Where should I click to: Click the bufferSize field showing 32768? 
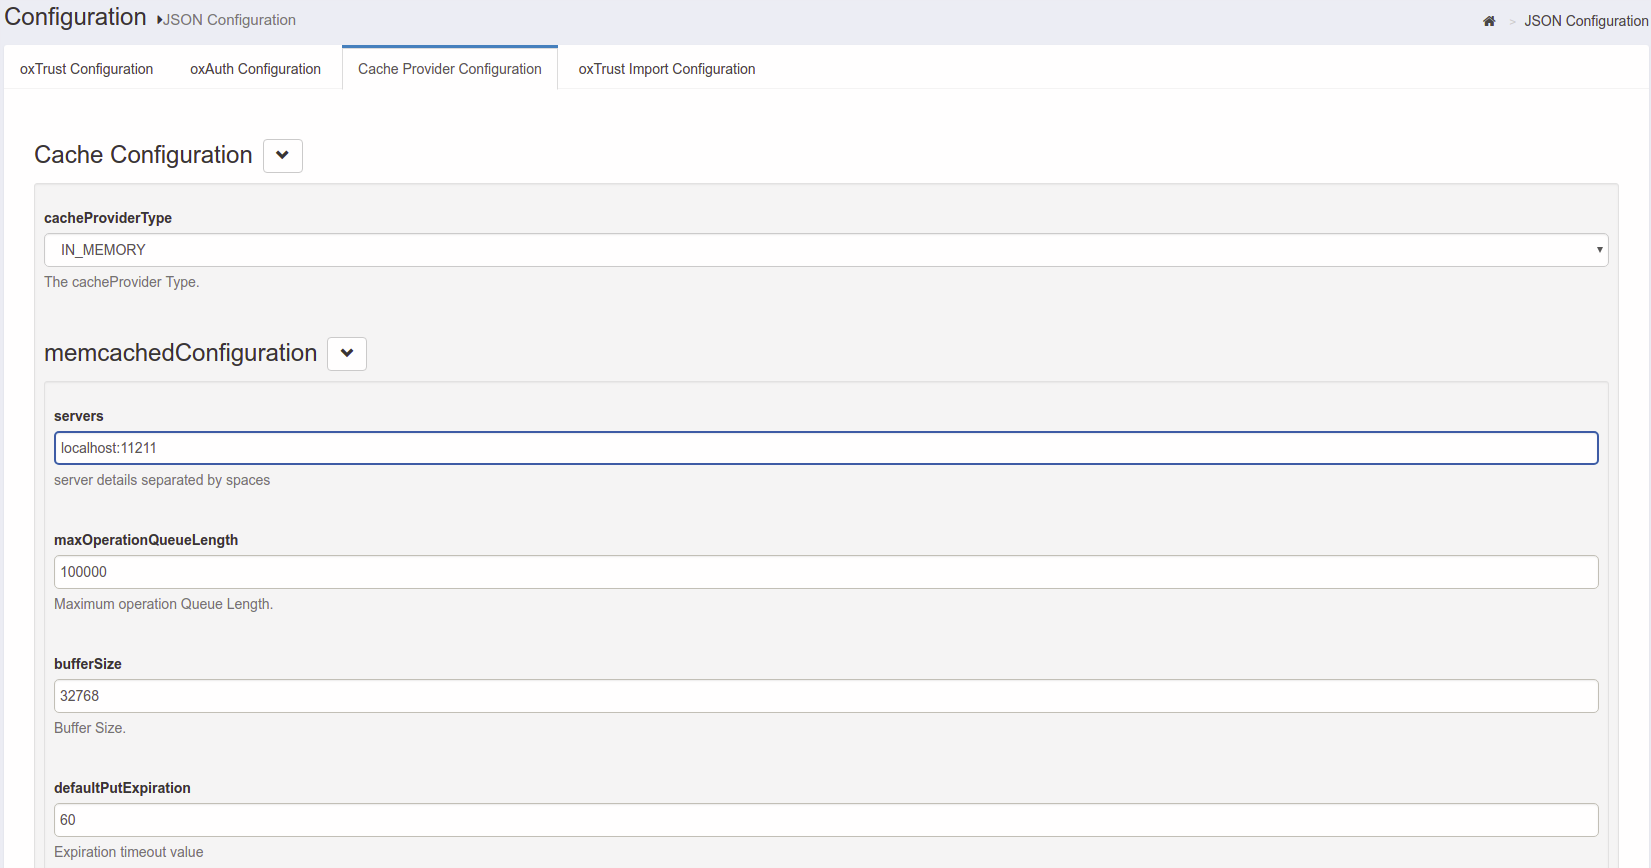(x=825, y=696)
